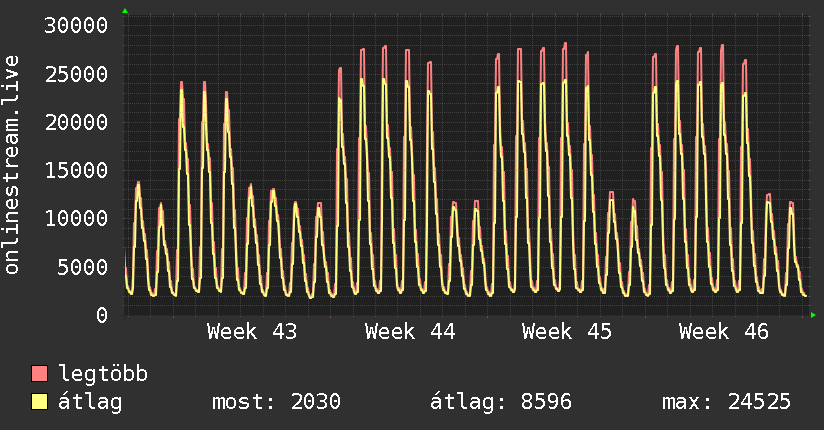824x430 pixels.
Task: Click the yellow átlag legend swatch
Action: (x=39, y=402)
